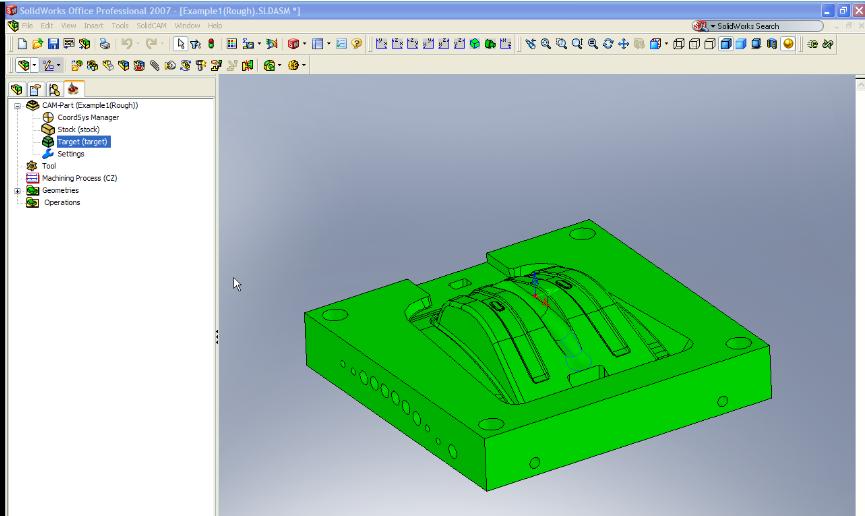Open dropdown of the green reference geometry icon
The width and height of the screenshot is (865, 516).
[280, 65]
